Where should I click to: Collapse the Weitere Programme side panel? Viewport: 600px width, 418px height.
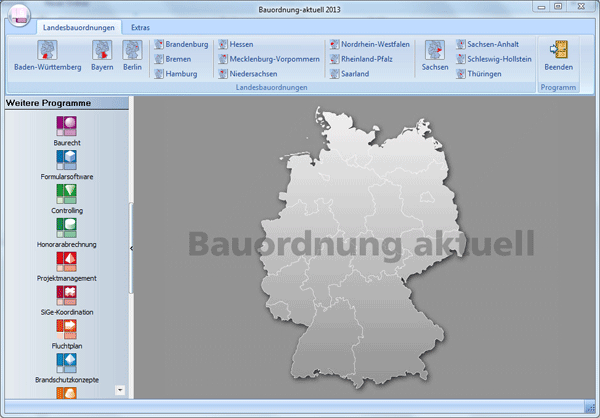132,248
